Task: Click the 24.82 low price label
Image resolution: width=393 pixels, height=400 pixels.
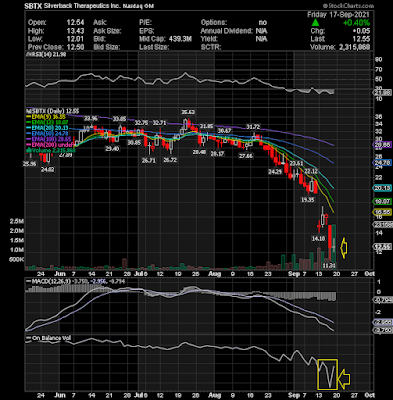Action: tap(48, 169)
